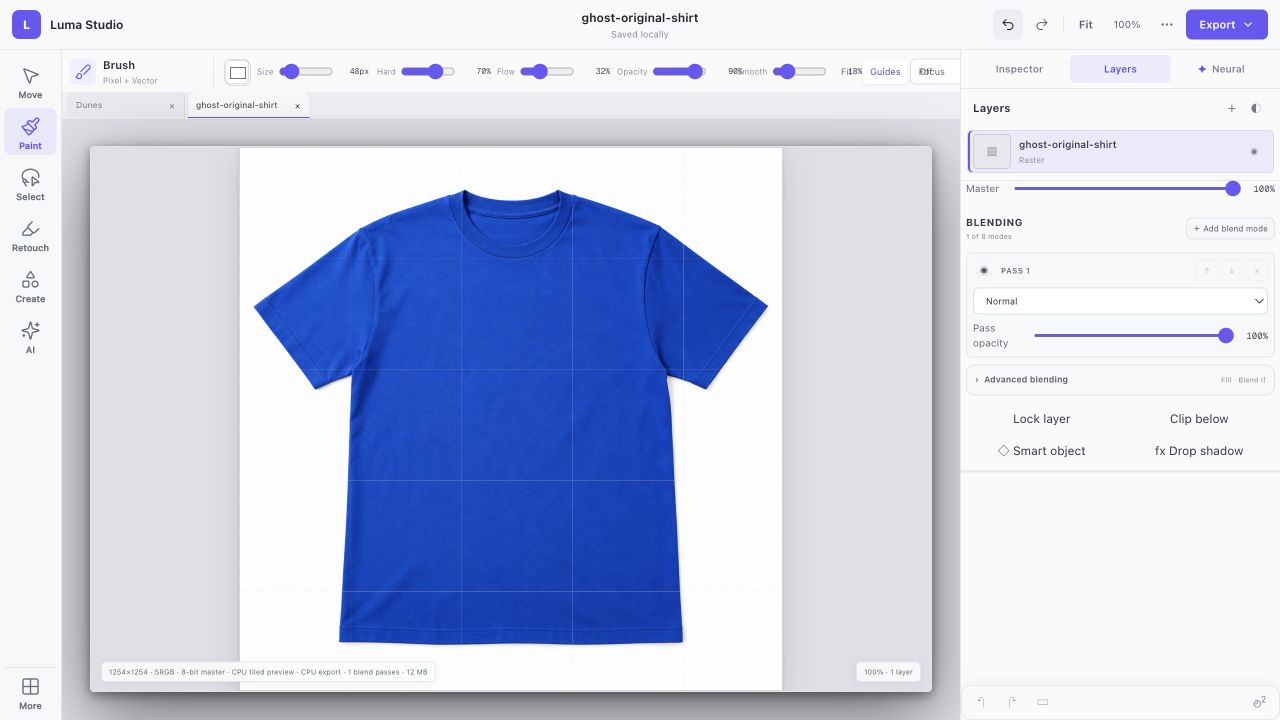Click the Luma Studio logo icon
The height and width of the screenshot is (720, 1280).
pyautogui.click(x=26, y=25)
